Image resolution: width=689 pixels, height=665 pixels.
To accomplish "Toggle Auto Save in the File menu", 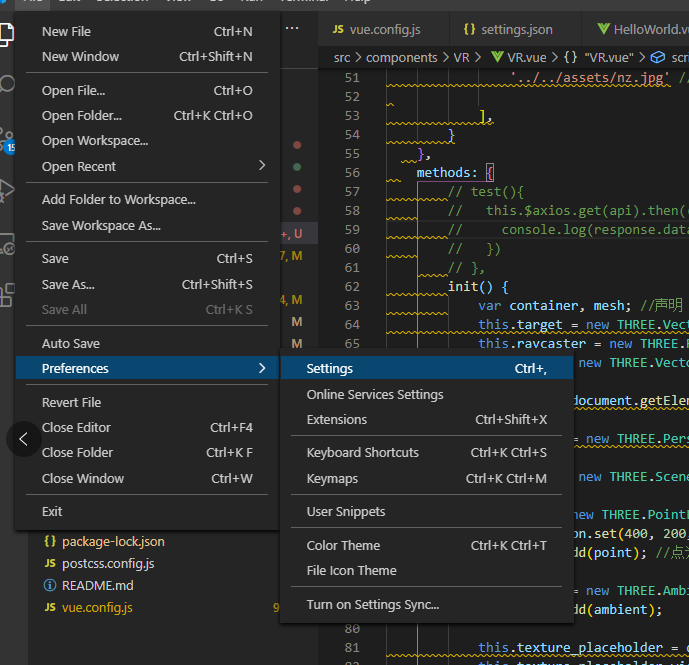I will tap(70, 343).
